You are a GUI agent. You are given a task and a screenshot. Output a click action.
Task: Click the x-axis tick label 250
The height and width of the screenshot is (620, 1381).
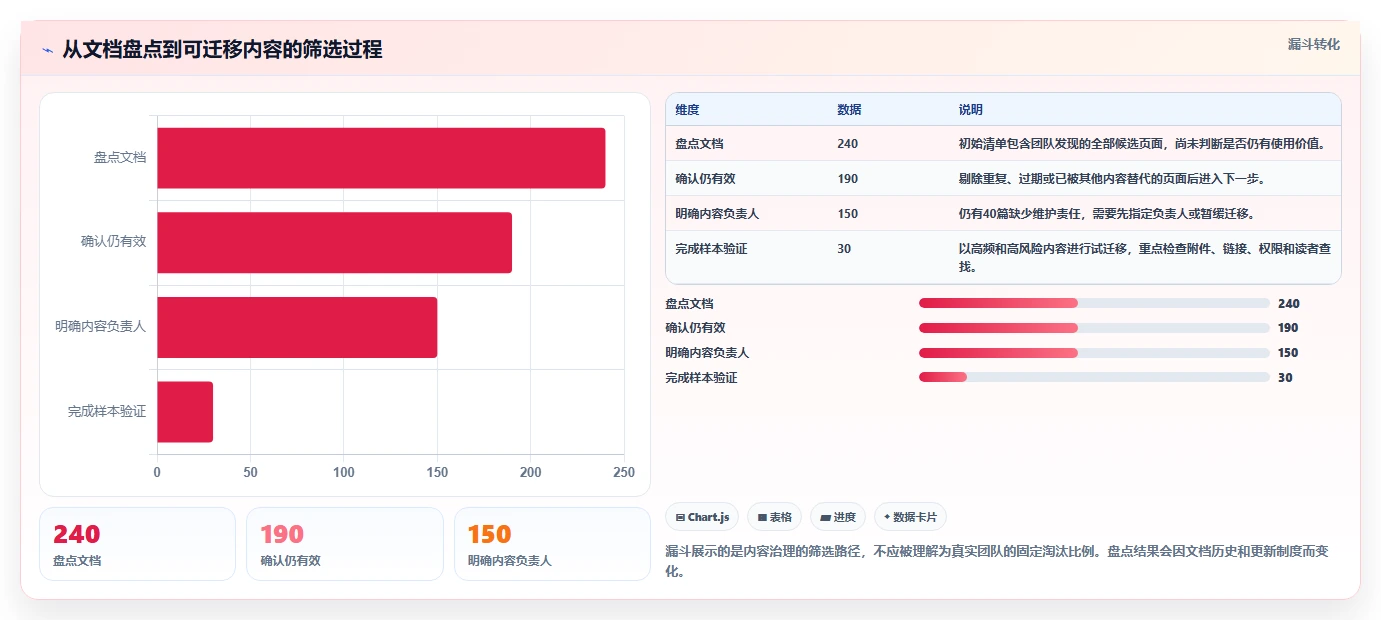coord(624,472)
